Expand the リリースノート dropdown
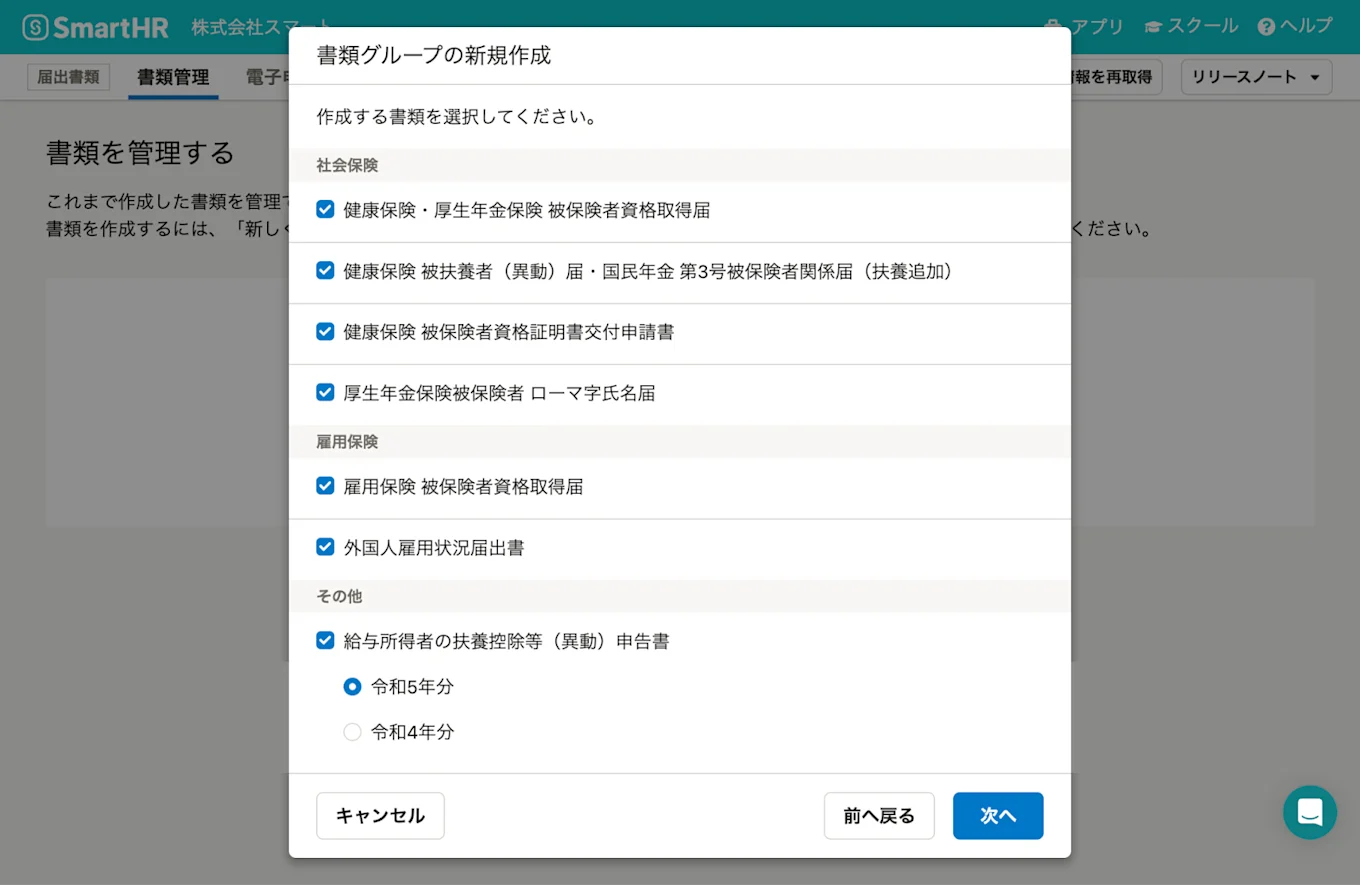This screenshot has height=885, width=1360. coord(1256,77)
